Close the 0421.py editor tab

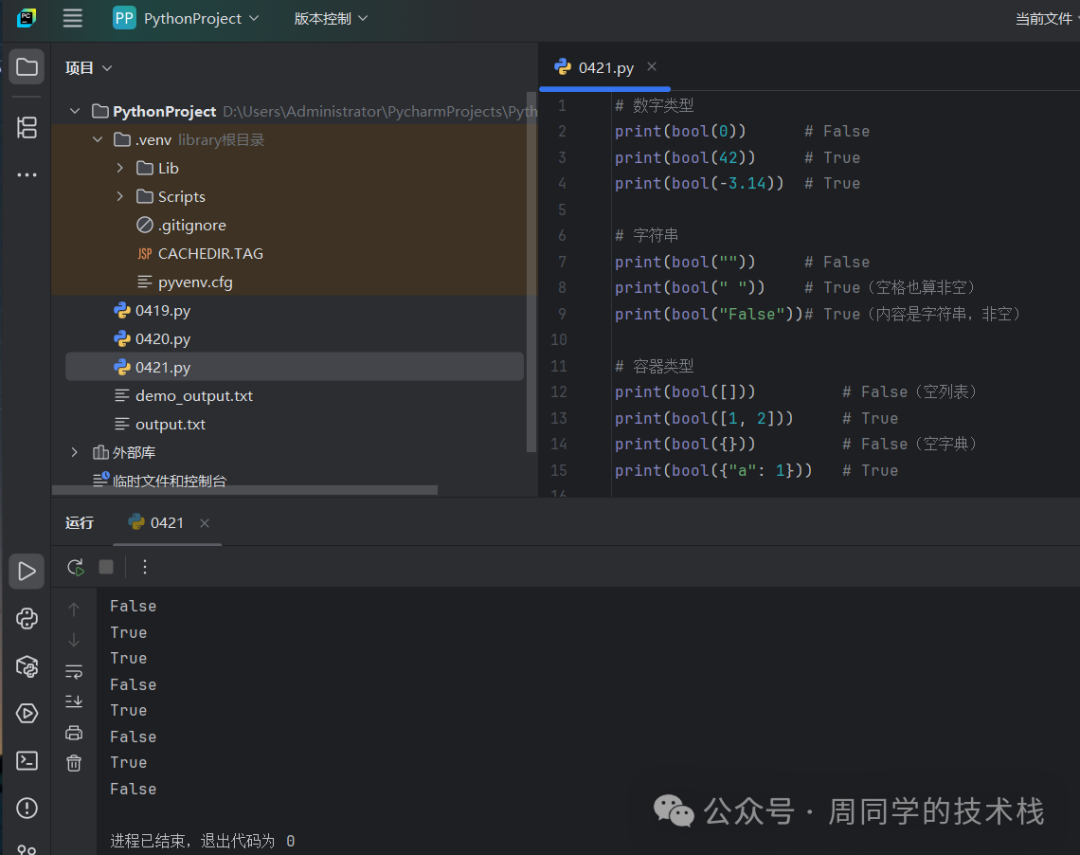[x=652, y=67]
